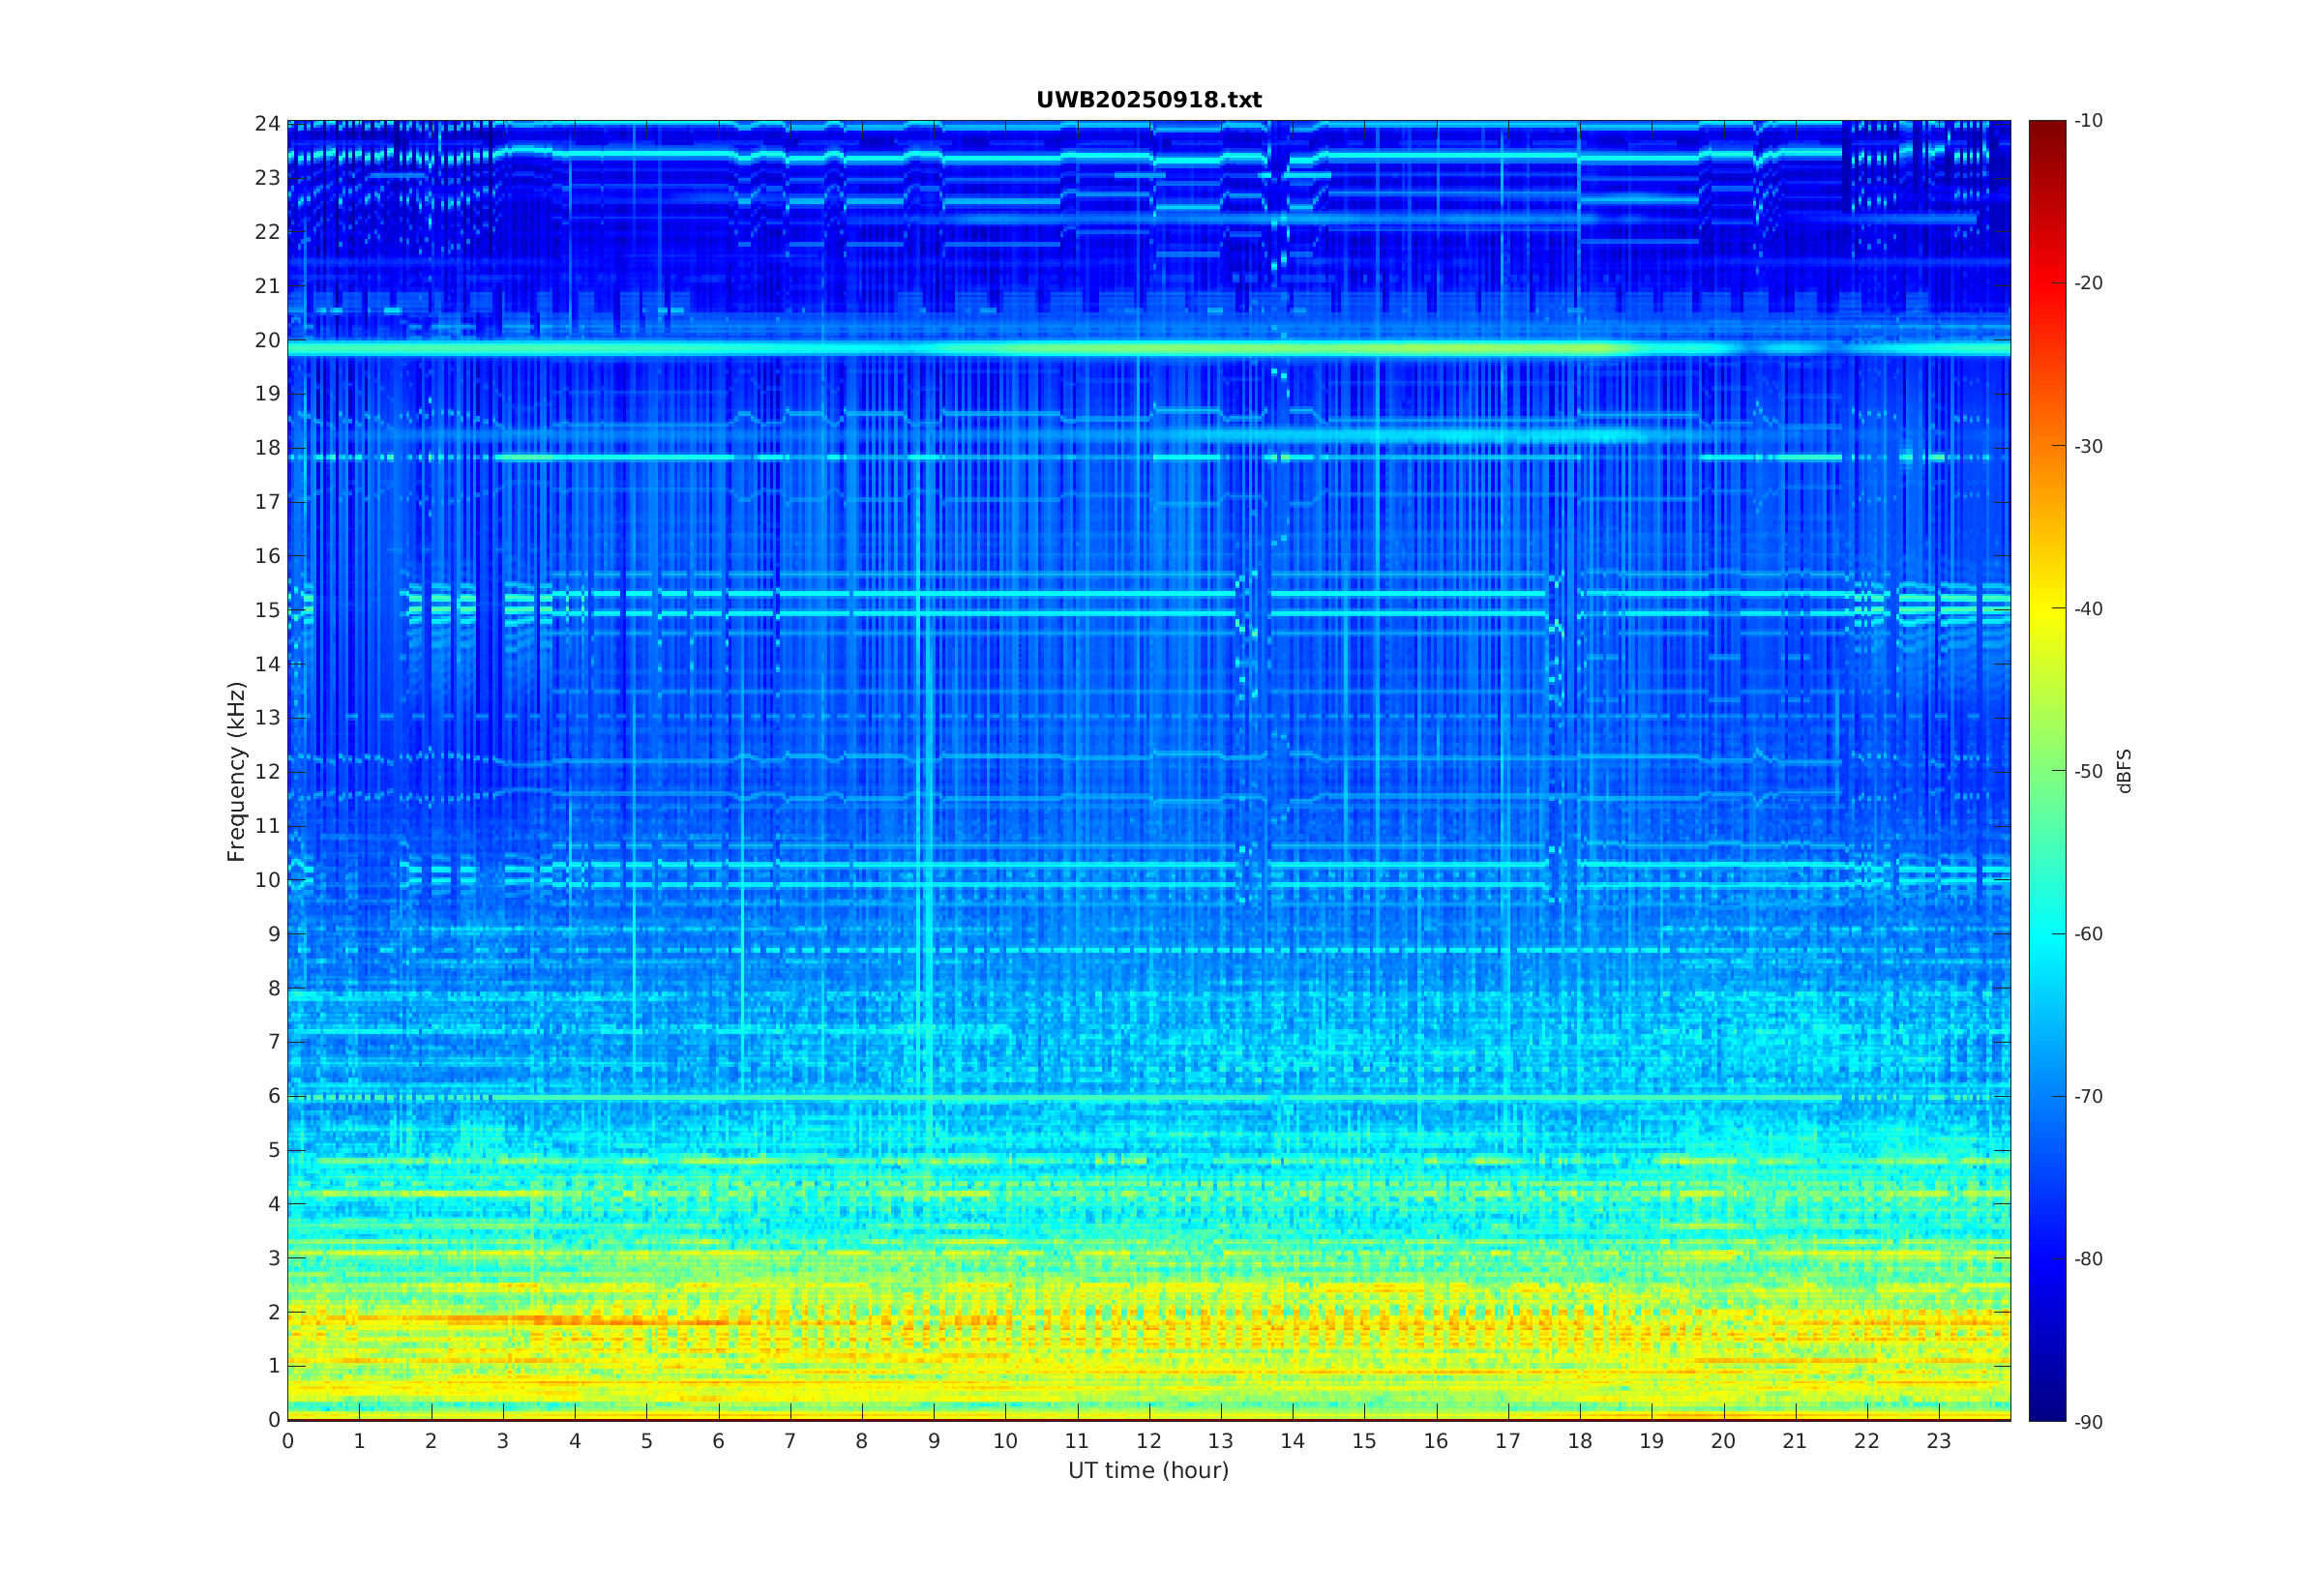Click the dBFS colorbar label

[2124, 771]
